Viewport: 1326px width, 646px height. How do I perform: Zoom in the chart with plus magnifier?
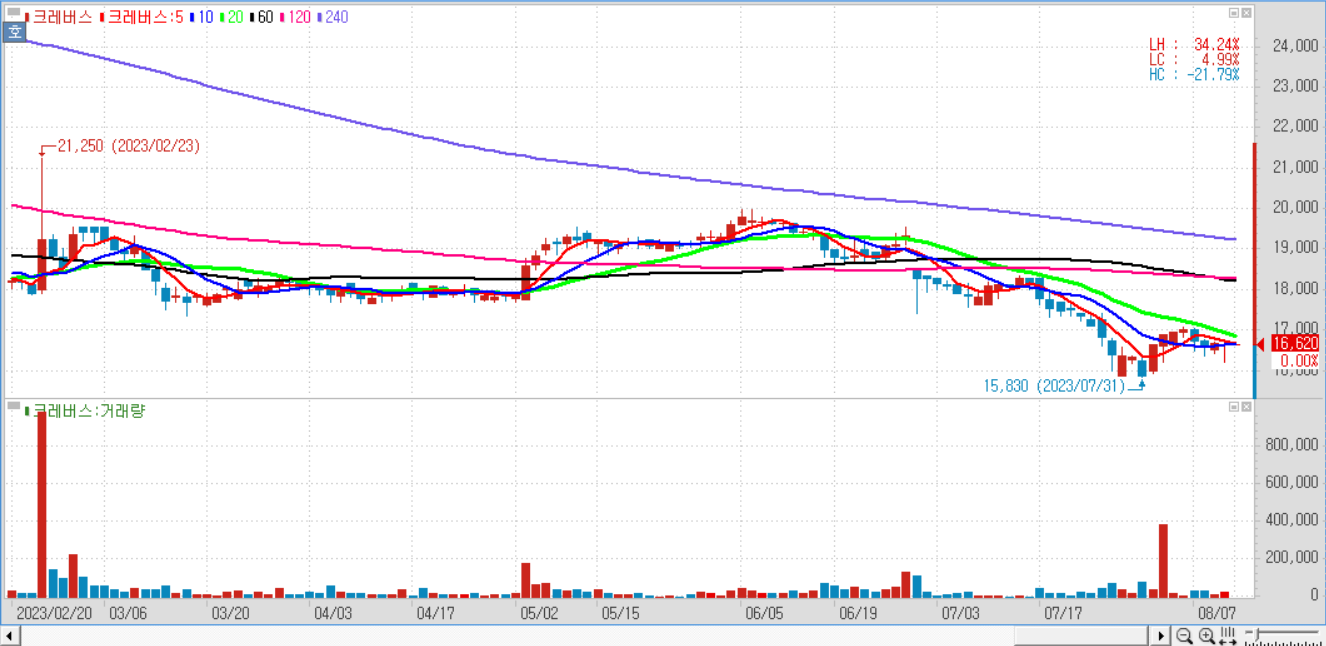(x=1206, y=636)
